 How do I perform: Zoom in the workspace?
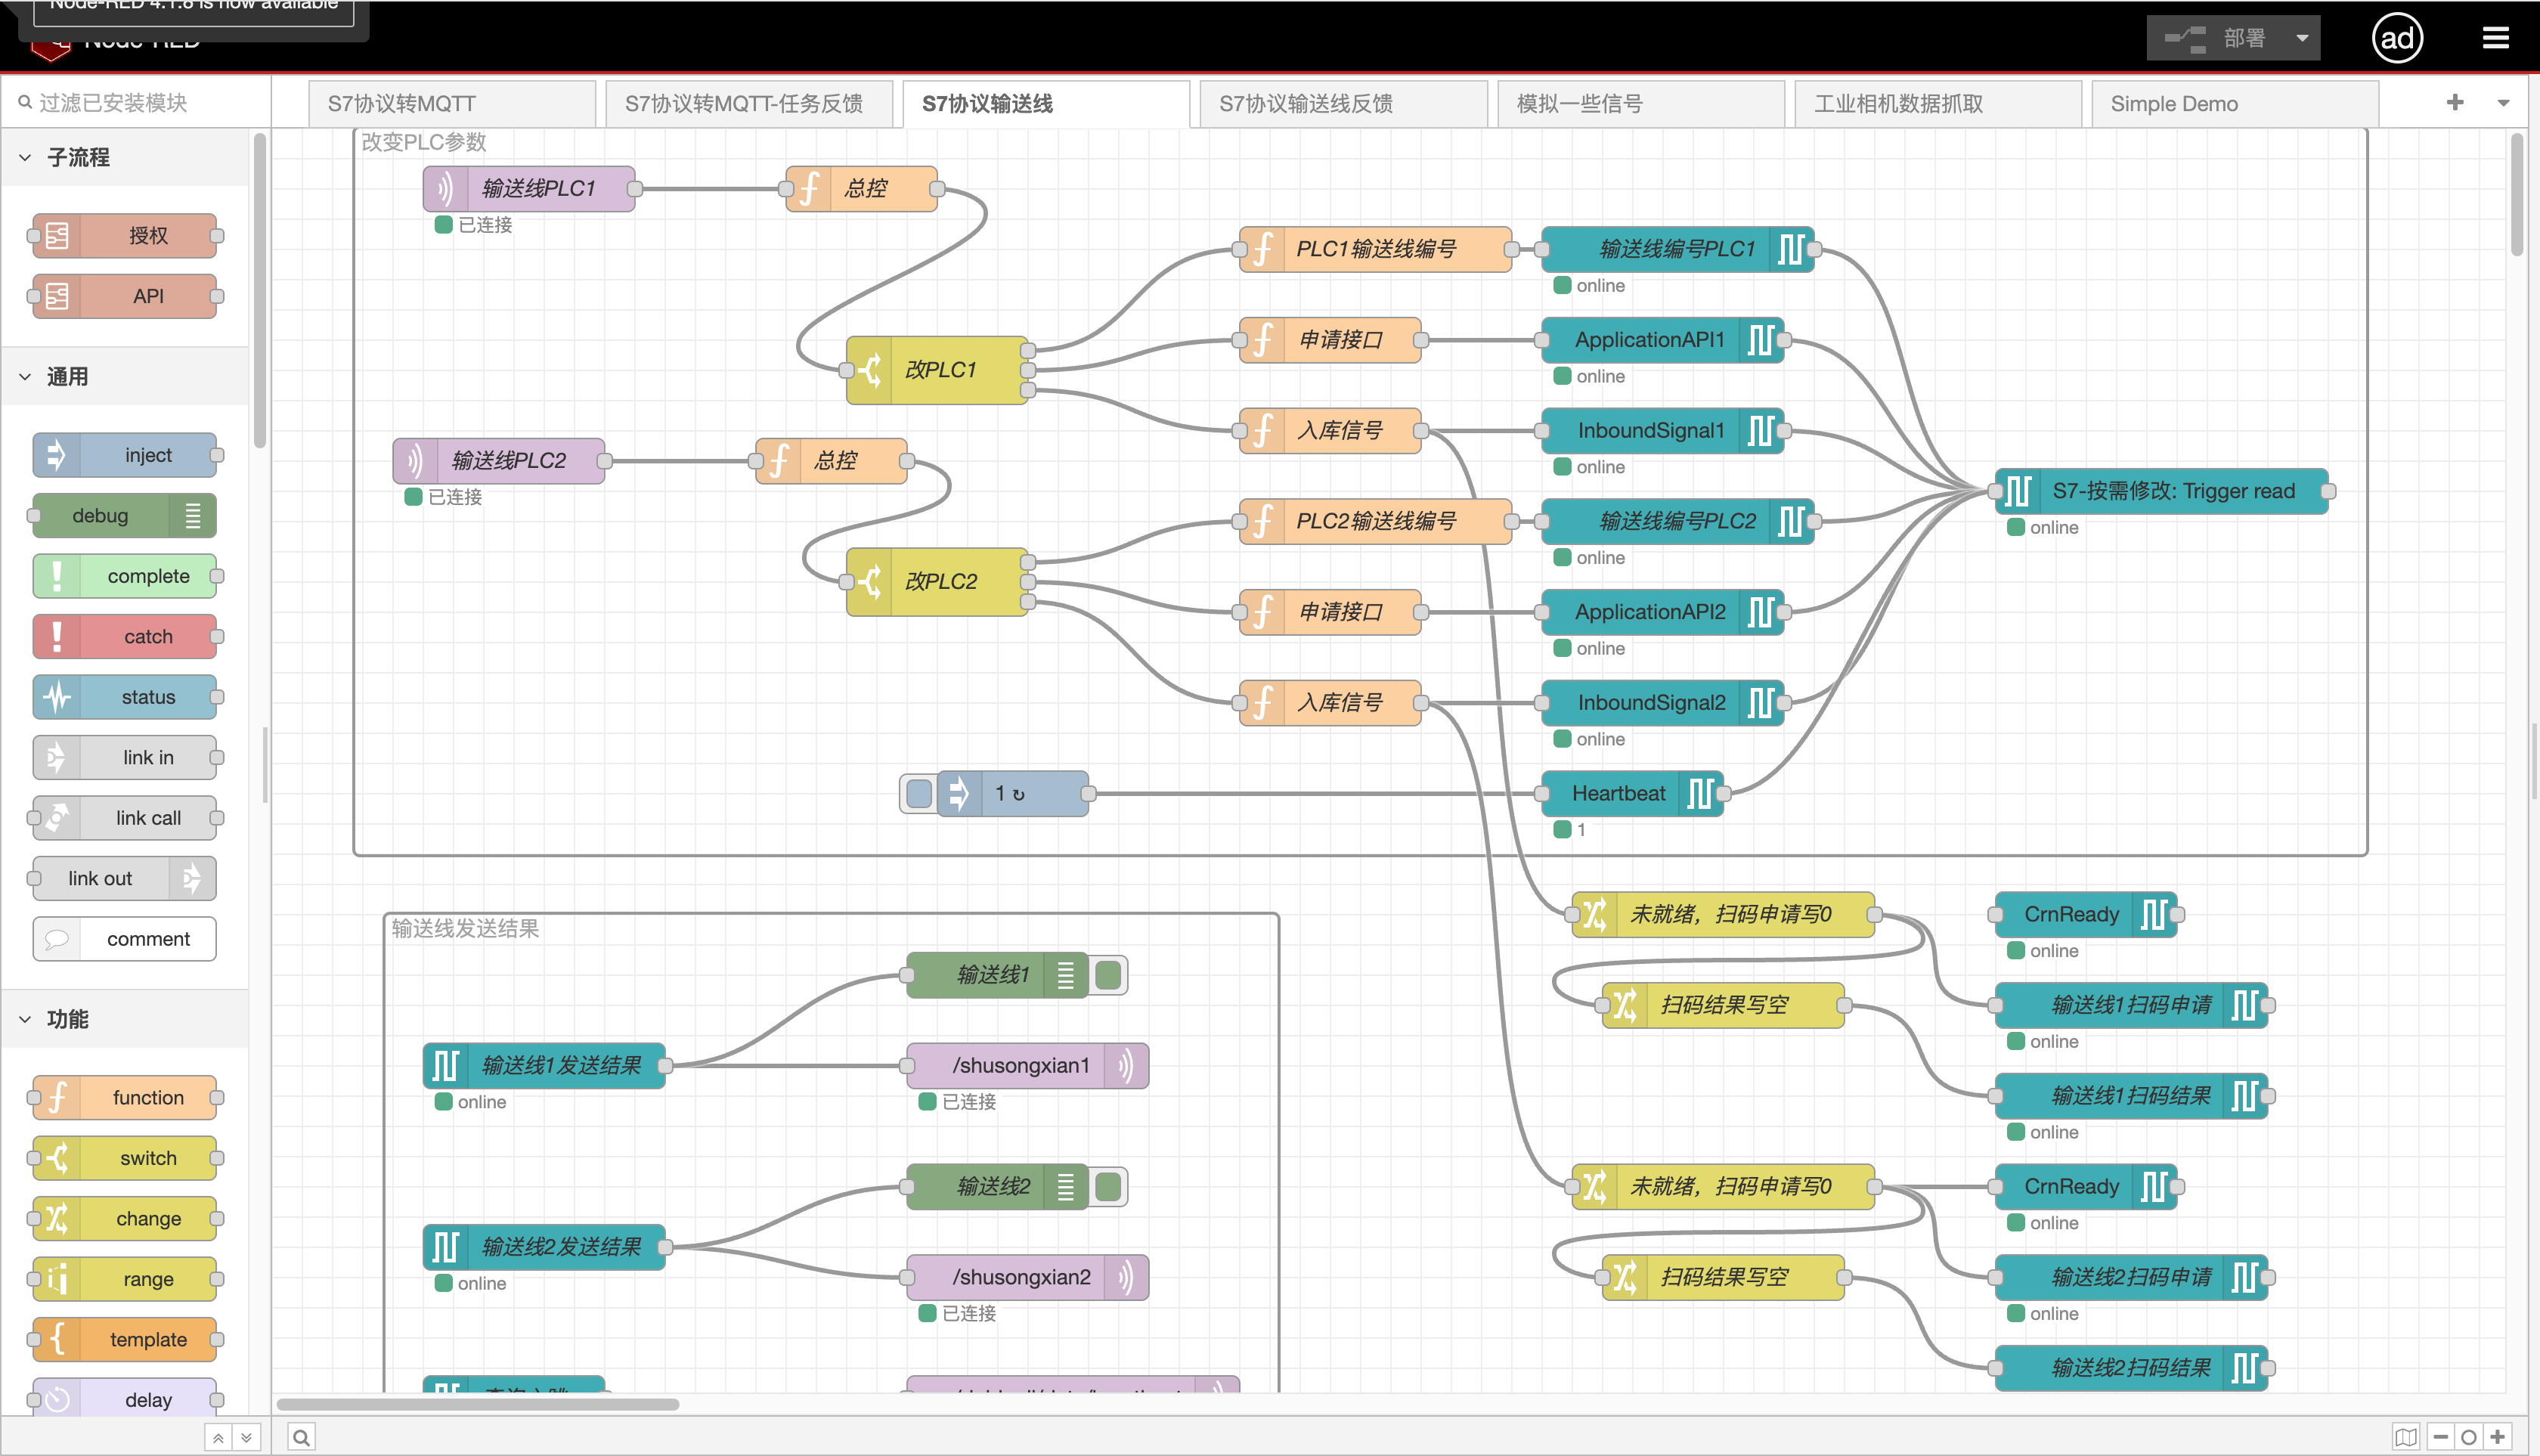click(x=2497, y=1438)
